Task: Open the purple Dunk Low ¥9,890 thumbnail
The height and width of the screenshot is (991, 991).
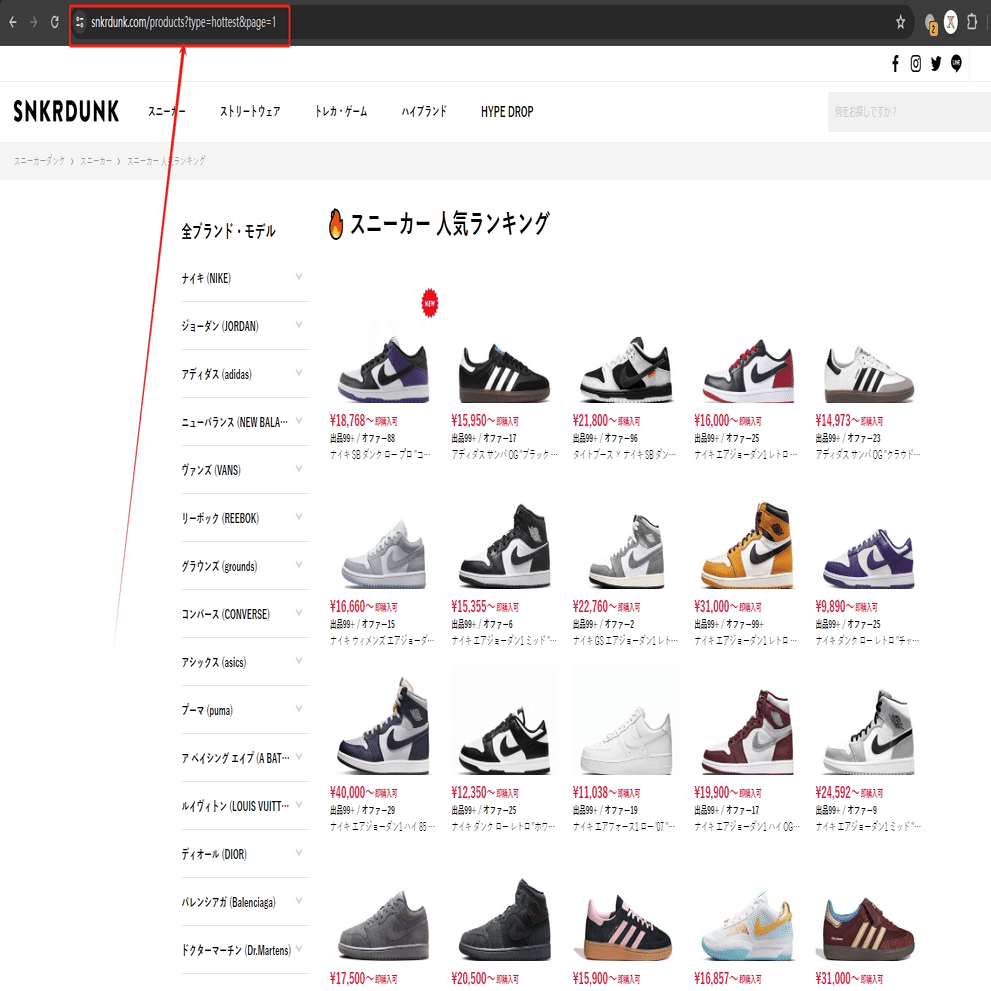Action: click(x=868, y=560)
